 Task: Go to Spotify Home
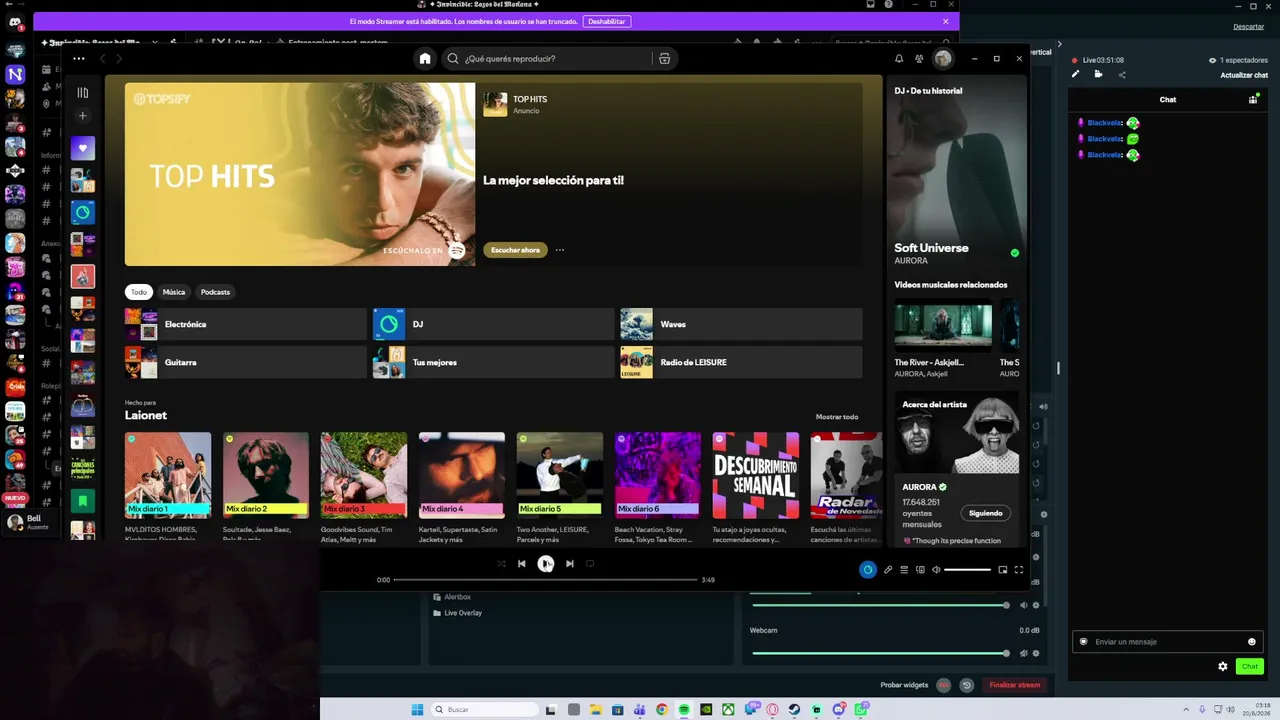click(425, 59)
